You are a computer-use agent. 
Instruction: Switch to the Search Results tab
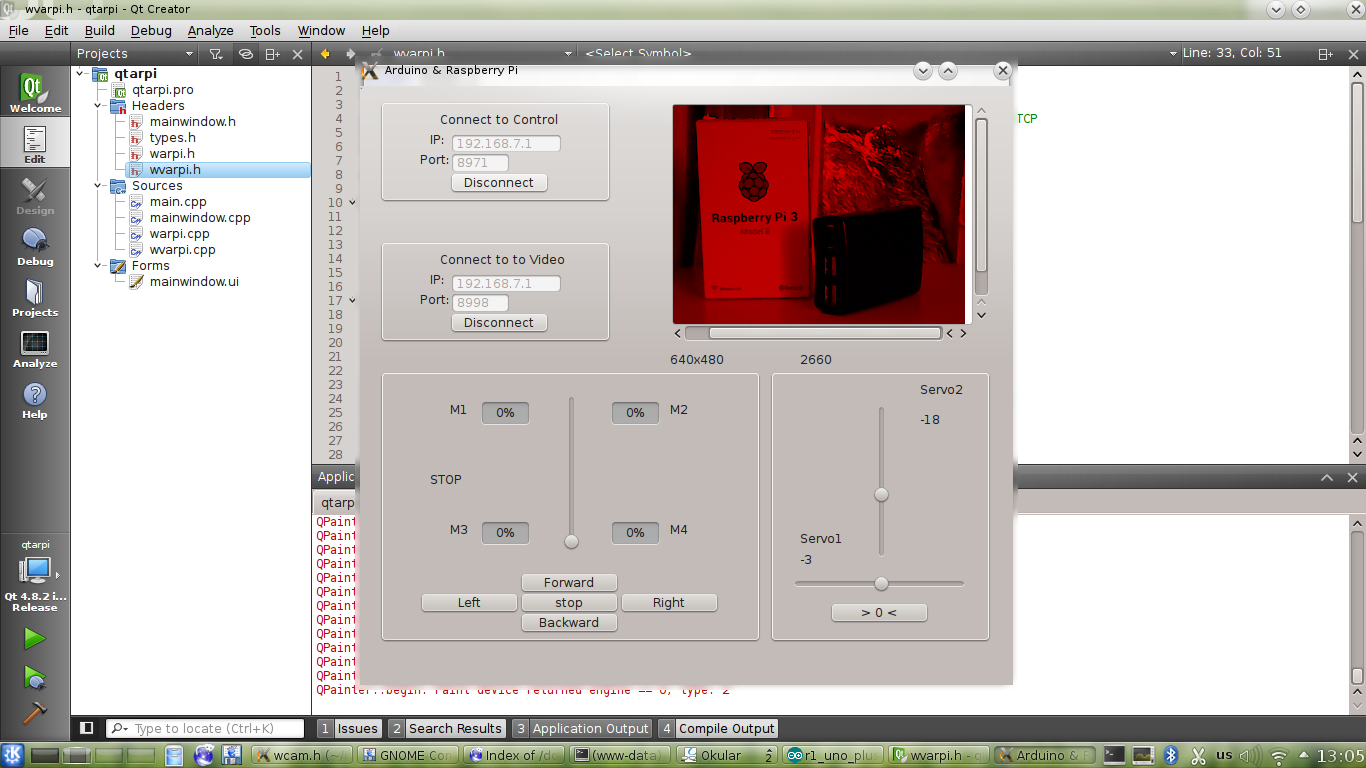pyautogui.click(x=446, y=729)
